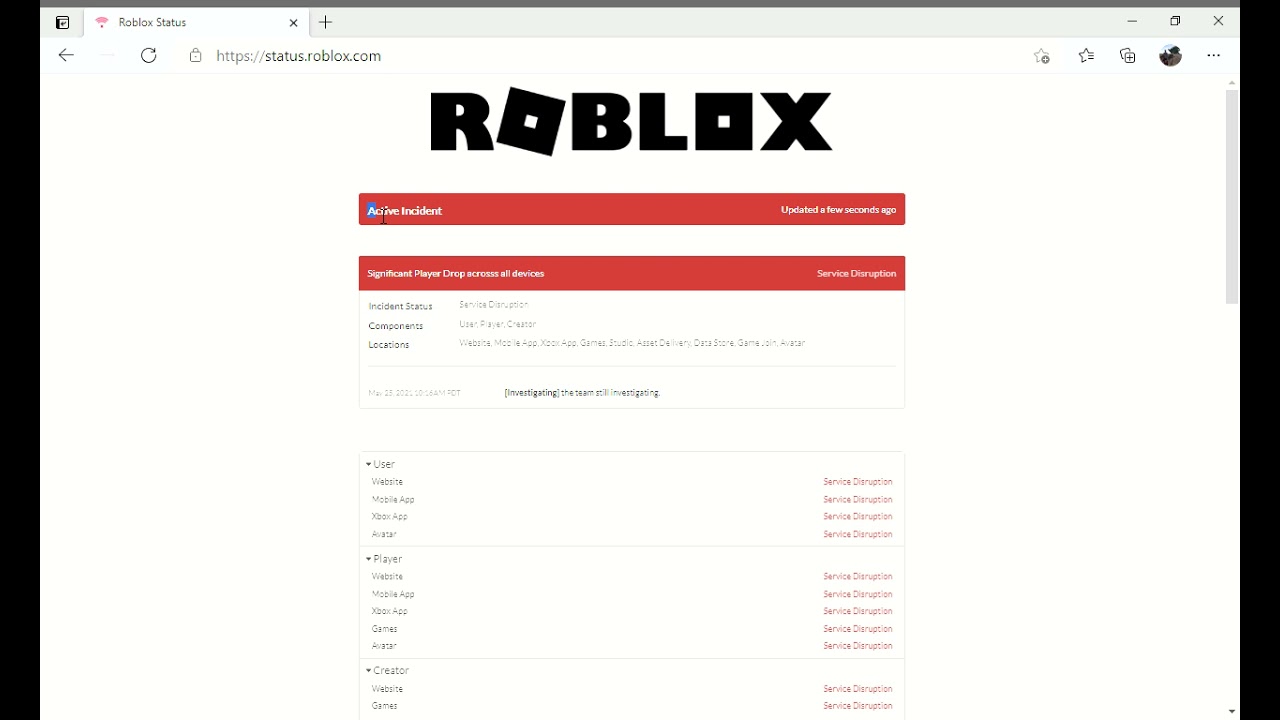Click Service Disruption label in incident header

[857, 273]
